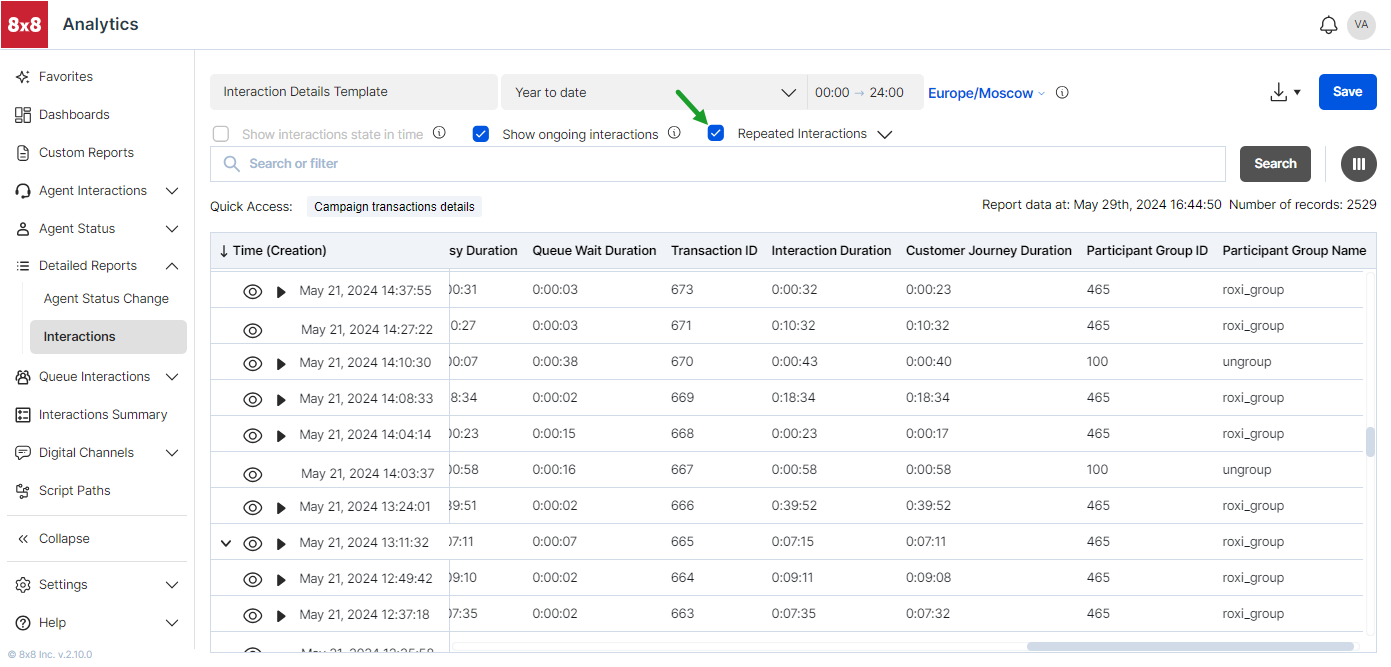Uncheck Repeated Interactions checkbox
Viewport: 1391px width, 667px height.
point(716,133)
